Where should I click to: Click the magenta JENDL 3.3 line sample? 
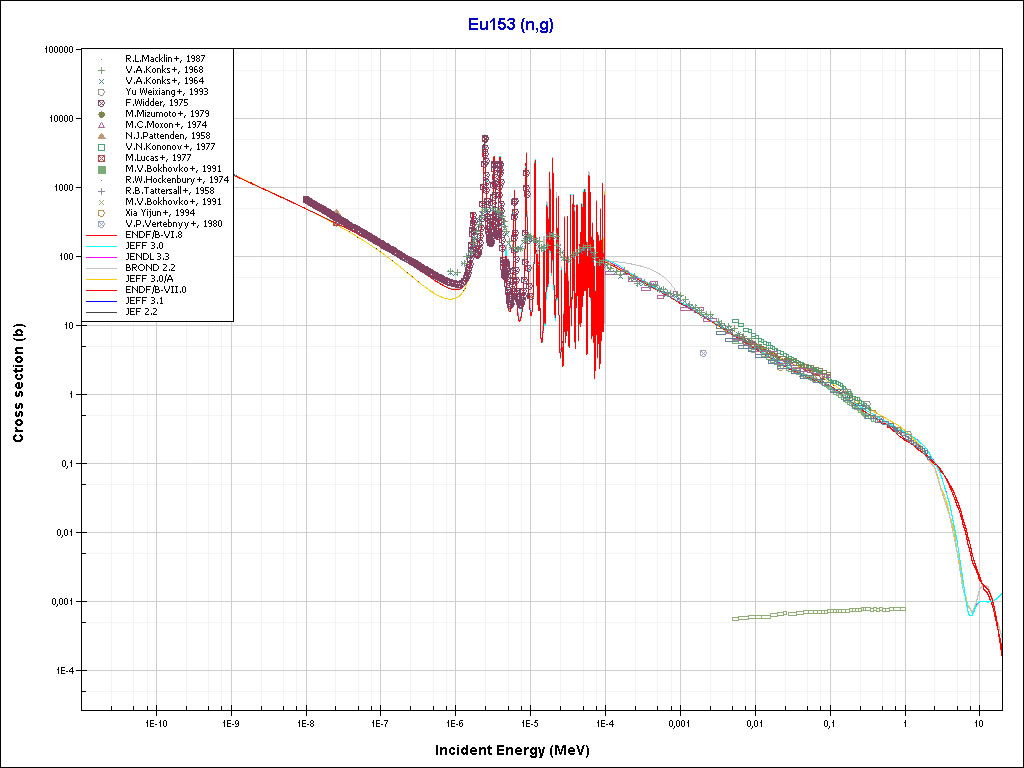101,257
